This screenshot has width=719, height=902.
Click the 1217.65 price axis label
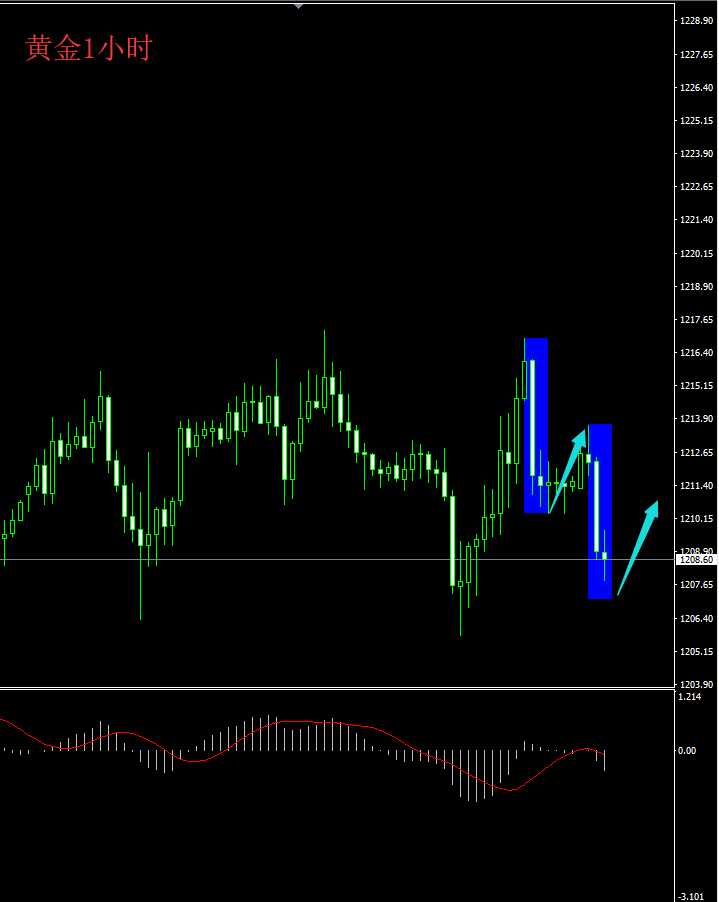tap(697, 319)
